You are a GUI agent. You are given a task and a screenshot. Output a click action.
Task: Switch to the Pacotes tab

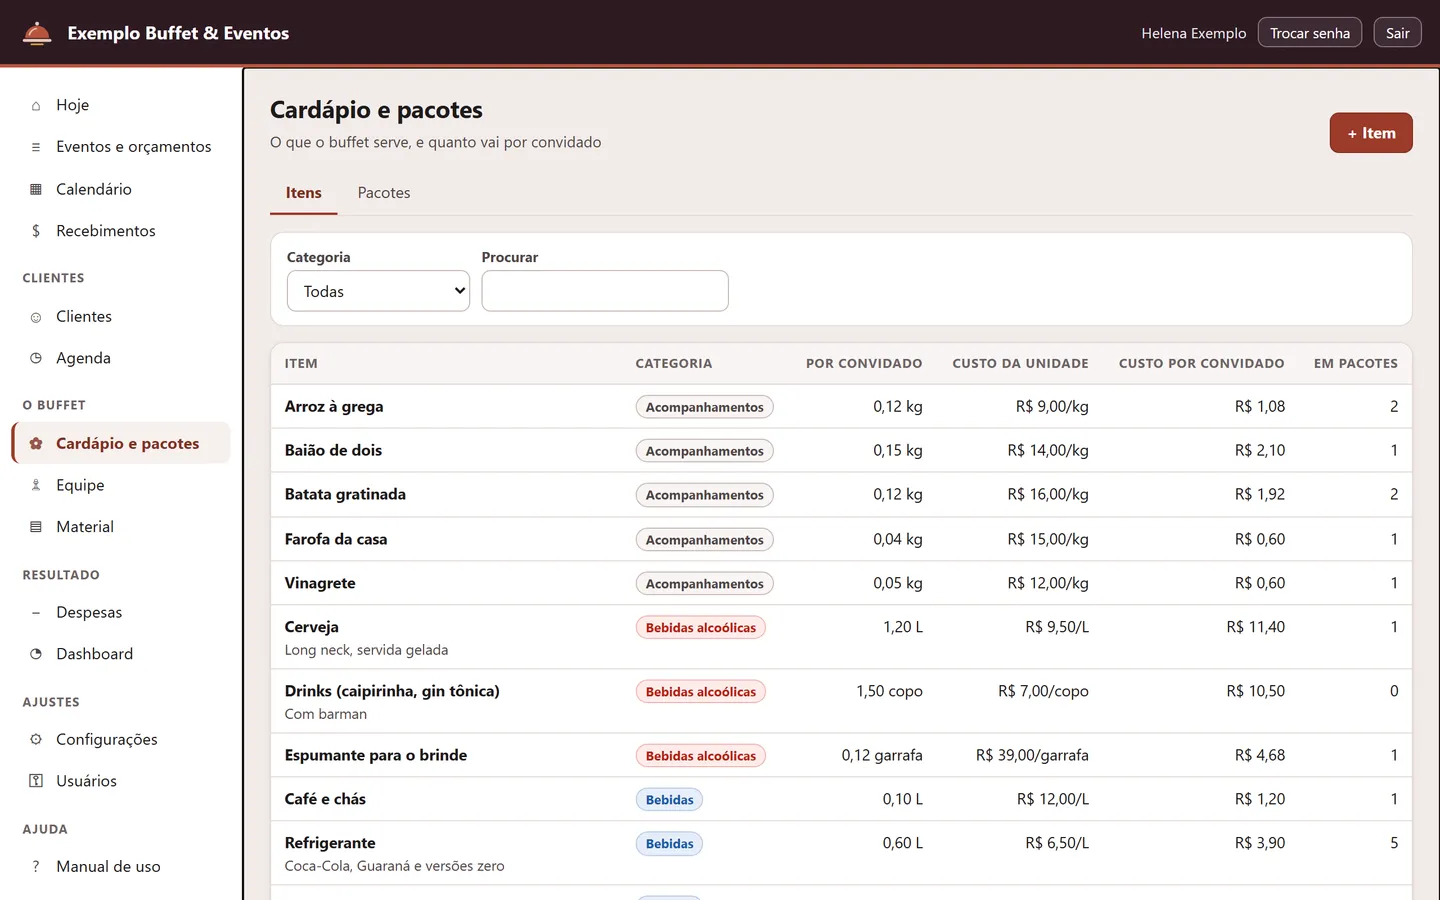coord(384,193)
